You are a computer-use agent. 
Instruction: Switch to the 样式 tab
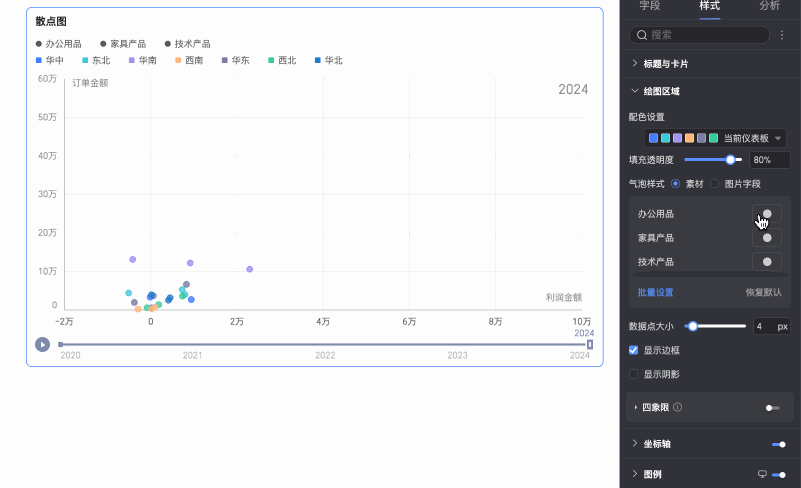tap(710, 6)
